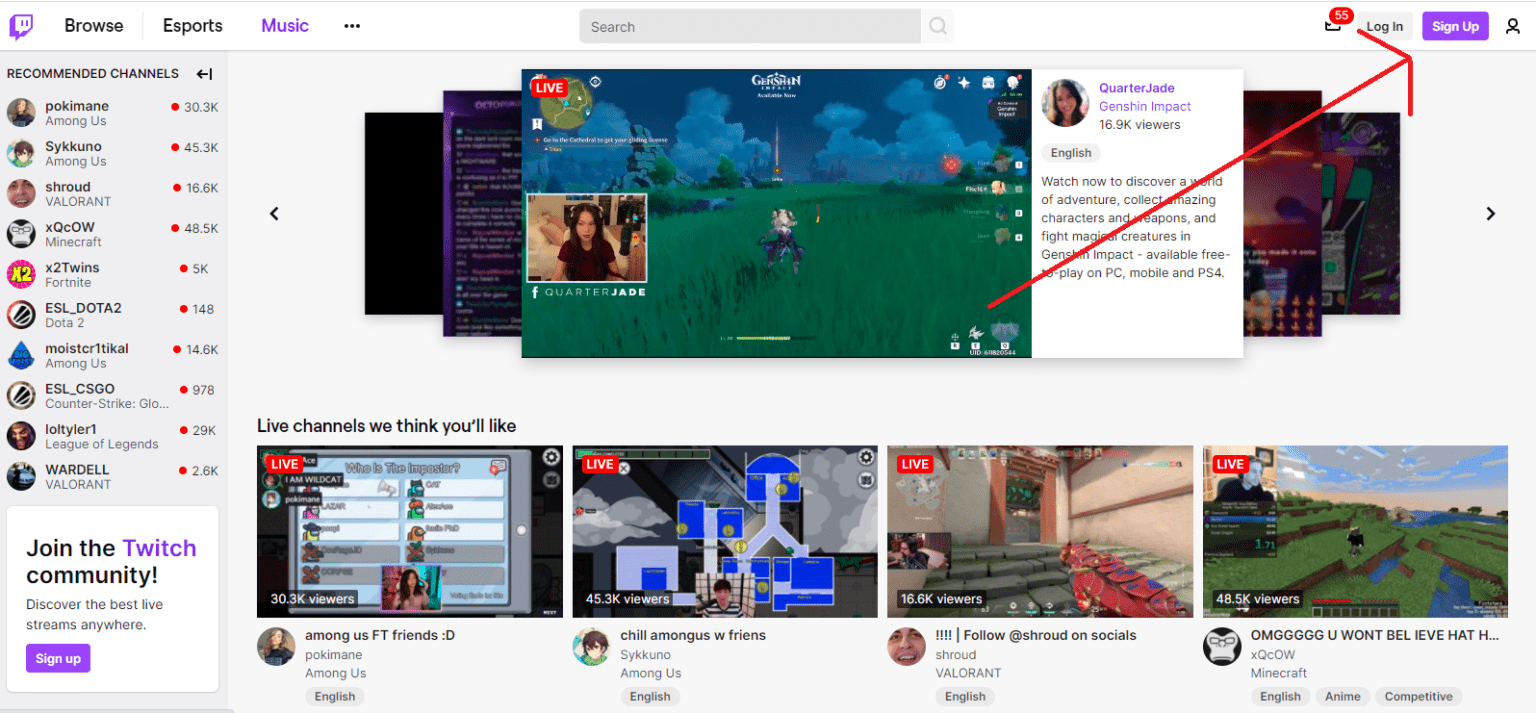
Task: Switch to the Browse section
Action: [x=93, y=25]
